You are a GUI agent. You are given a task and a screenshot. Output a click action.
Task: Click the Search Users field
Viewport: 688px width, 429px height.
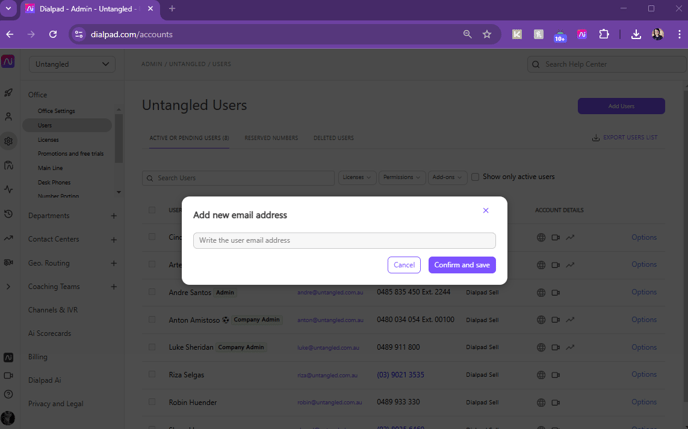click(x=238, y=178)
